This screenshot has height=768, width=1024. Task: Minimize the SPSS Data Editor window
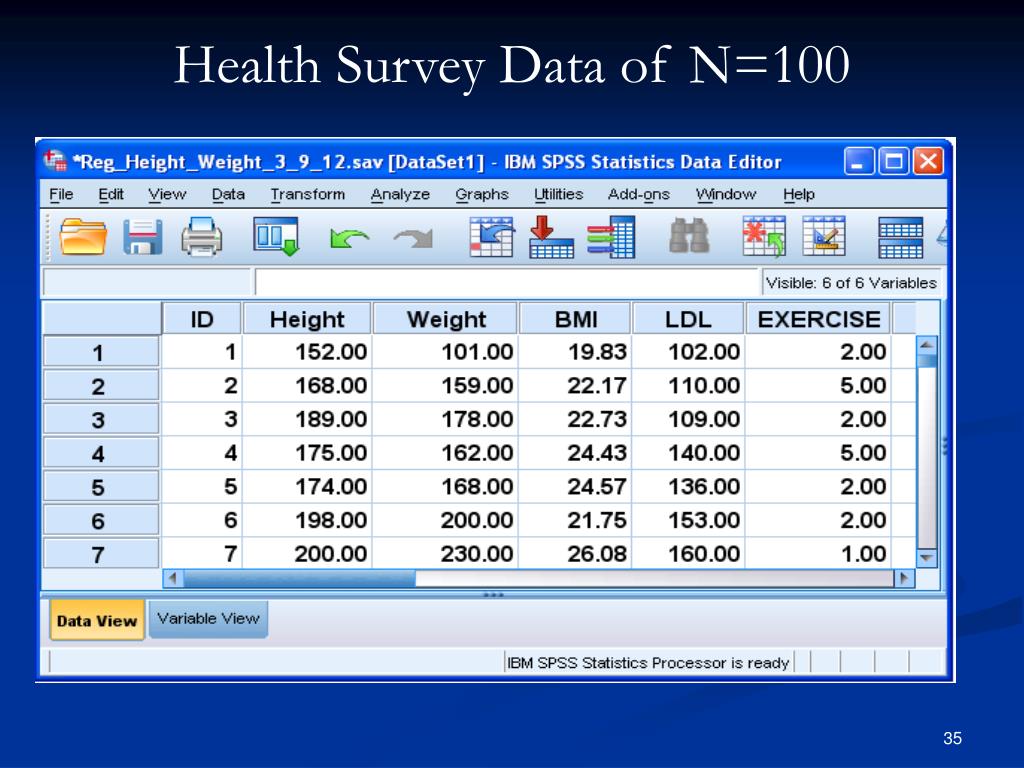click(x=859, y=161)
